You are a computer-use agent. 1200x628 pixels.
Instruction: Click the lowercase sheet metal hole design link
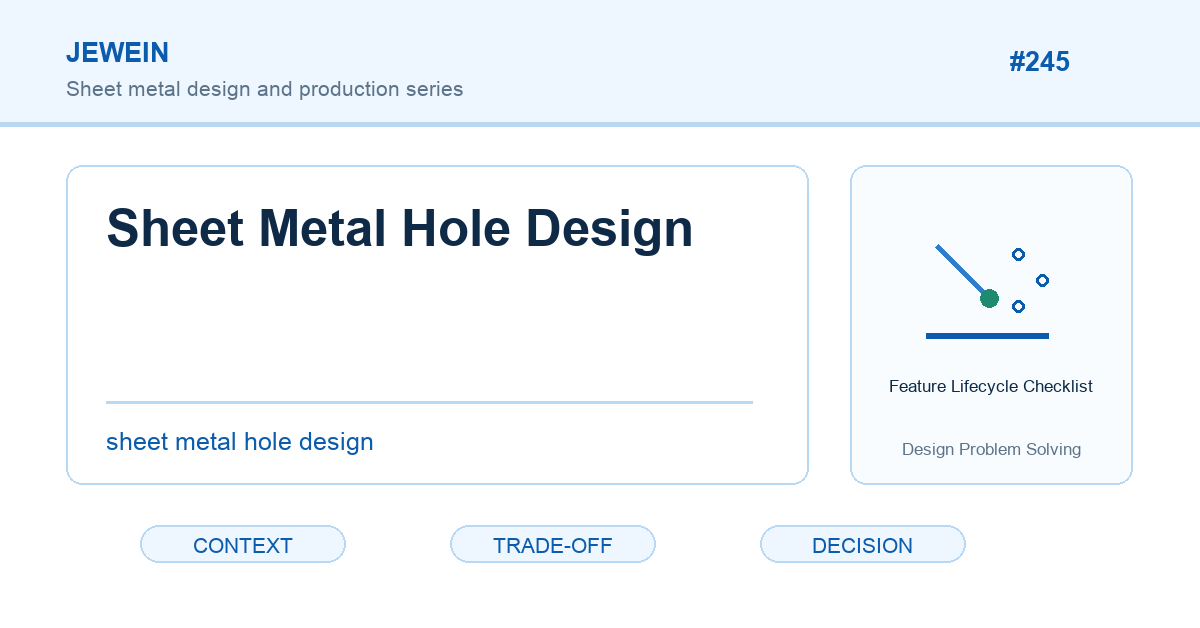pos(240,441)
